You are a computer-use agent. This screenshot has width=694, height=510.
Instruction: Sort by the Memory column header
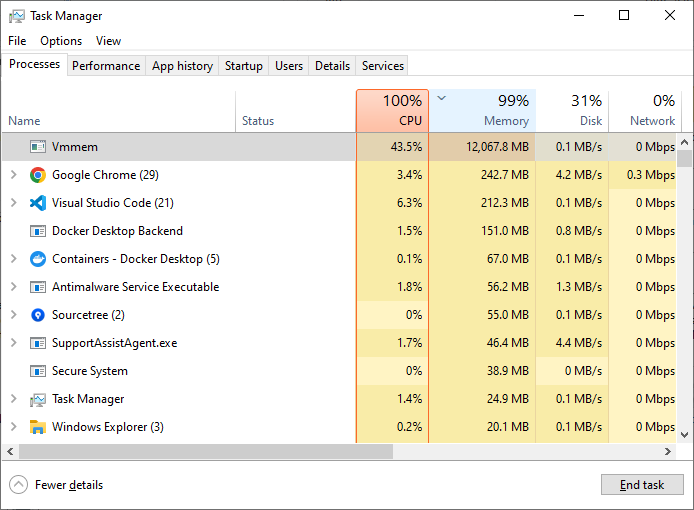pos(482,111)
